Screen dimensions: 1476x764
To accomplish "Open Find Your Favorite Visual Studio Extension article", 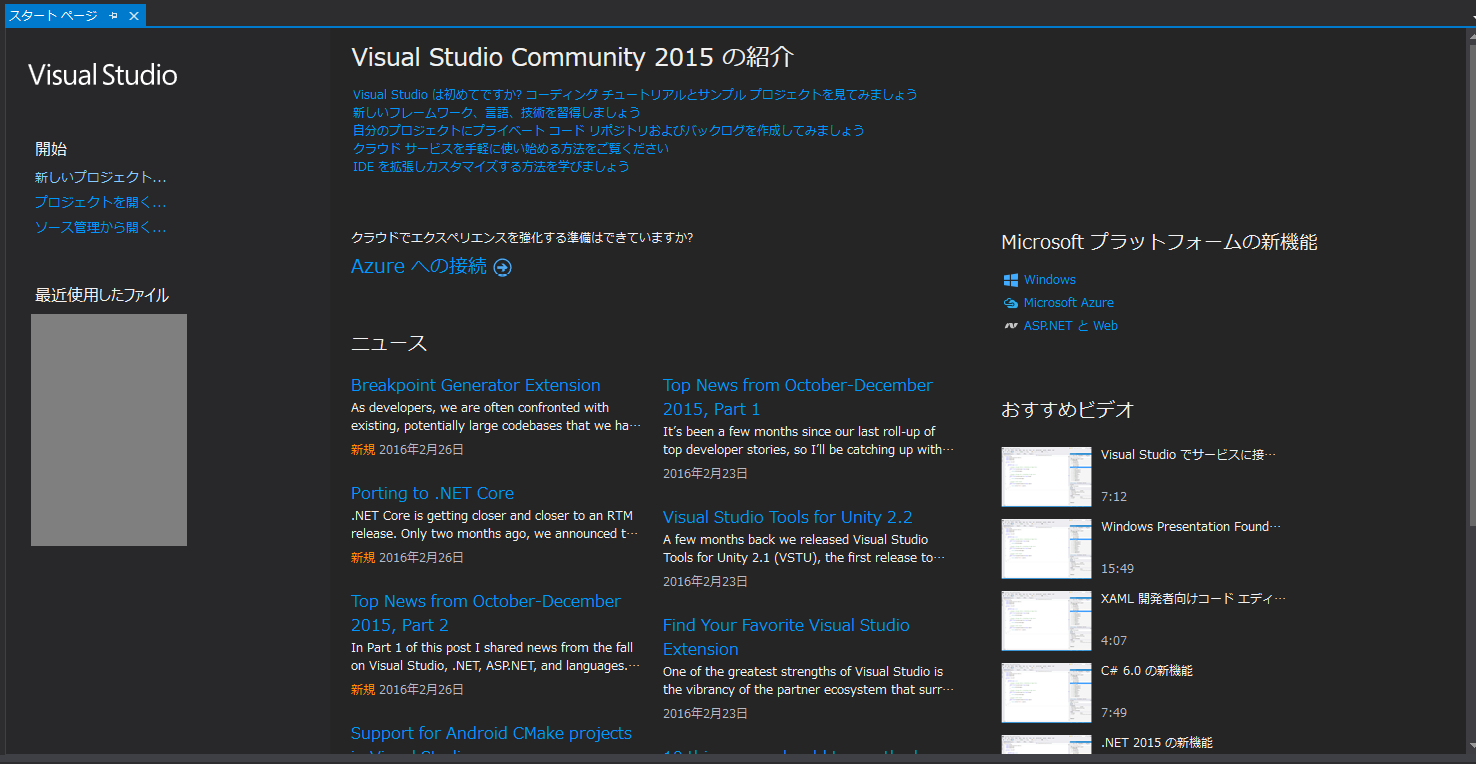I will pyautogui.click(x=786, y=637).
